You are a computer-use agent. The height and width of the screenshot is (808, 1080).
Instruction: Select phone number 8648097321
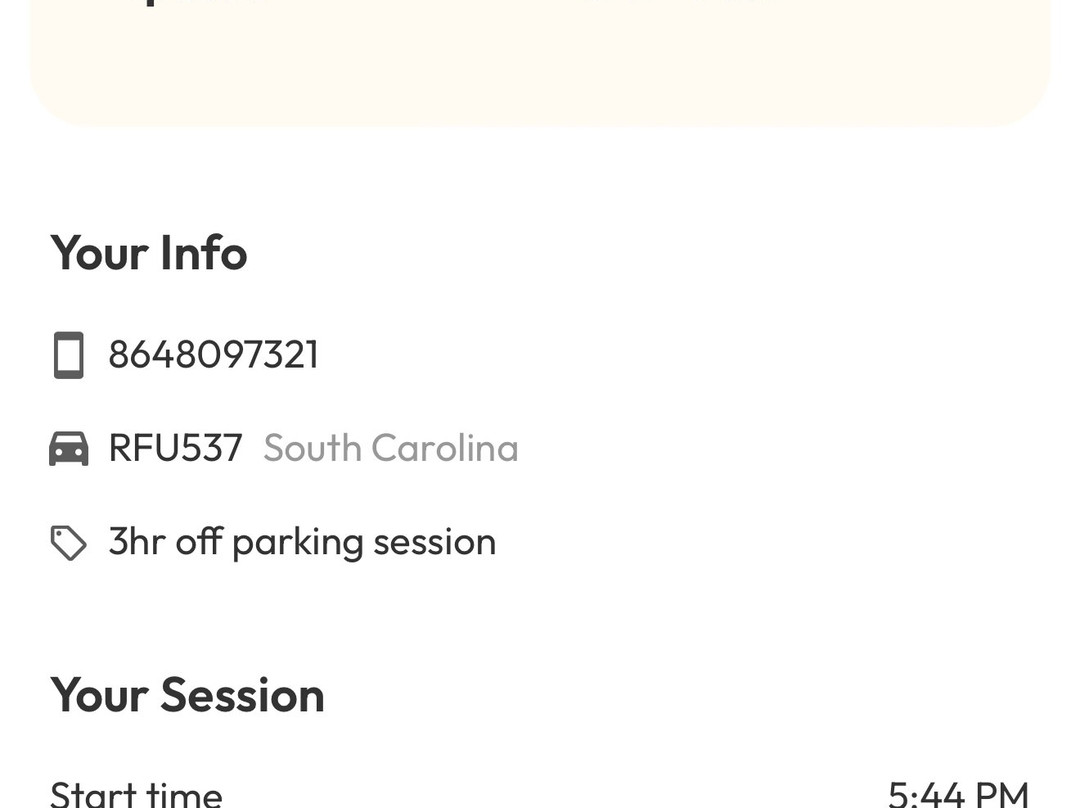tap(213, 355)
